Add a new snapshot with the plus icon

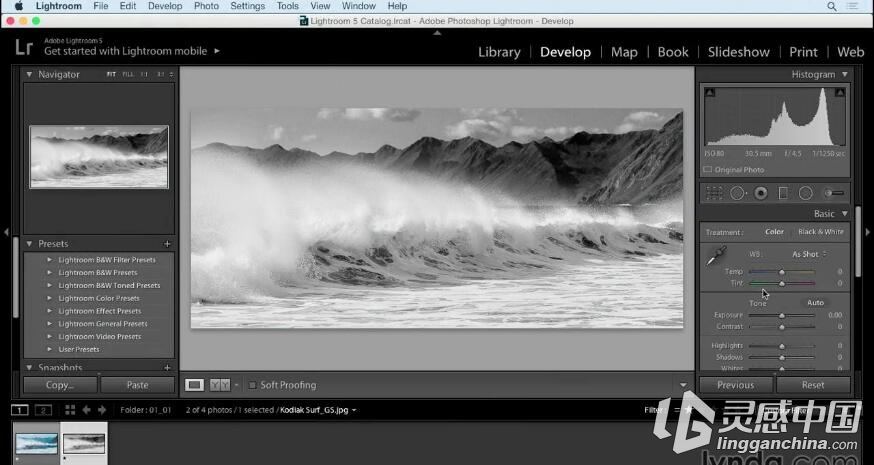pyautogui.click(x=167, y=368)
